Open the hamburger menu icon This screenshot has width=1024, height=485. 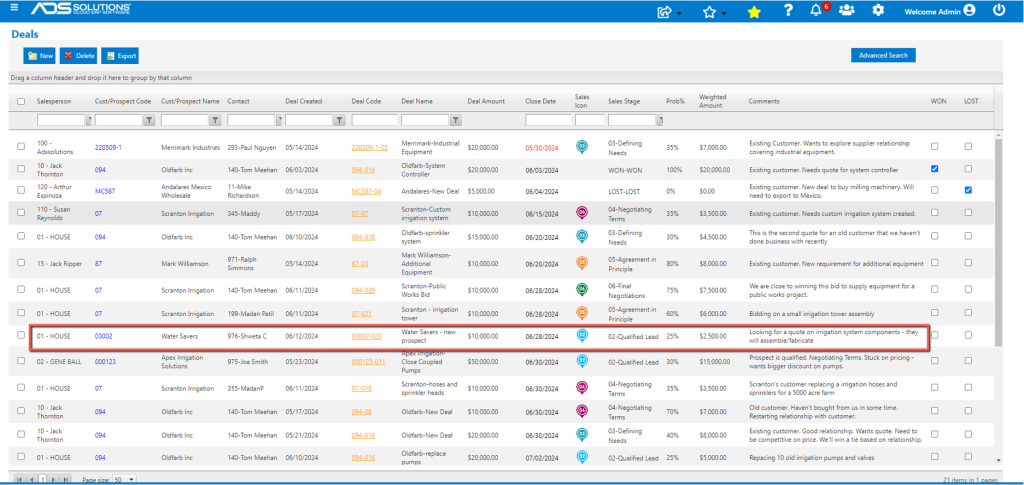click(14, 8)
